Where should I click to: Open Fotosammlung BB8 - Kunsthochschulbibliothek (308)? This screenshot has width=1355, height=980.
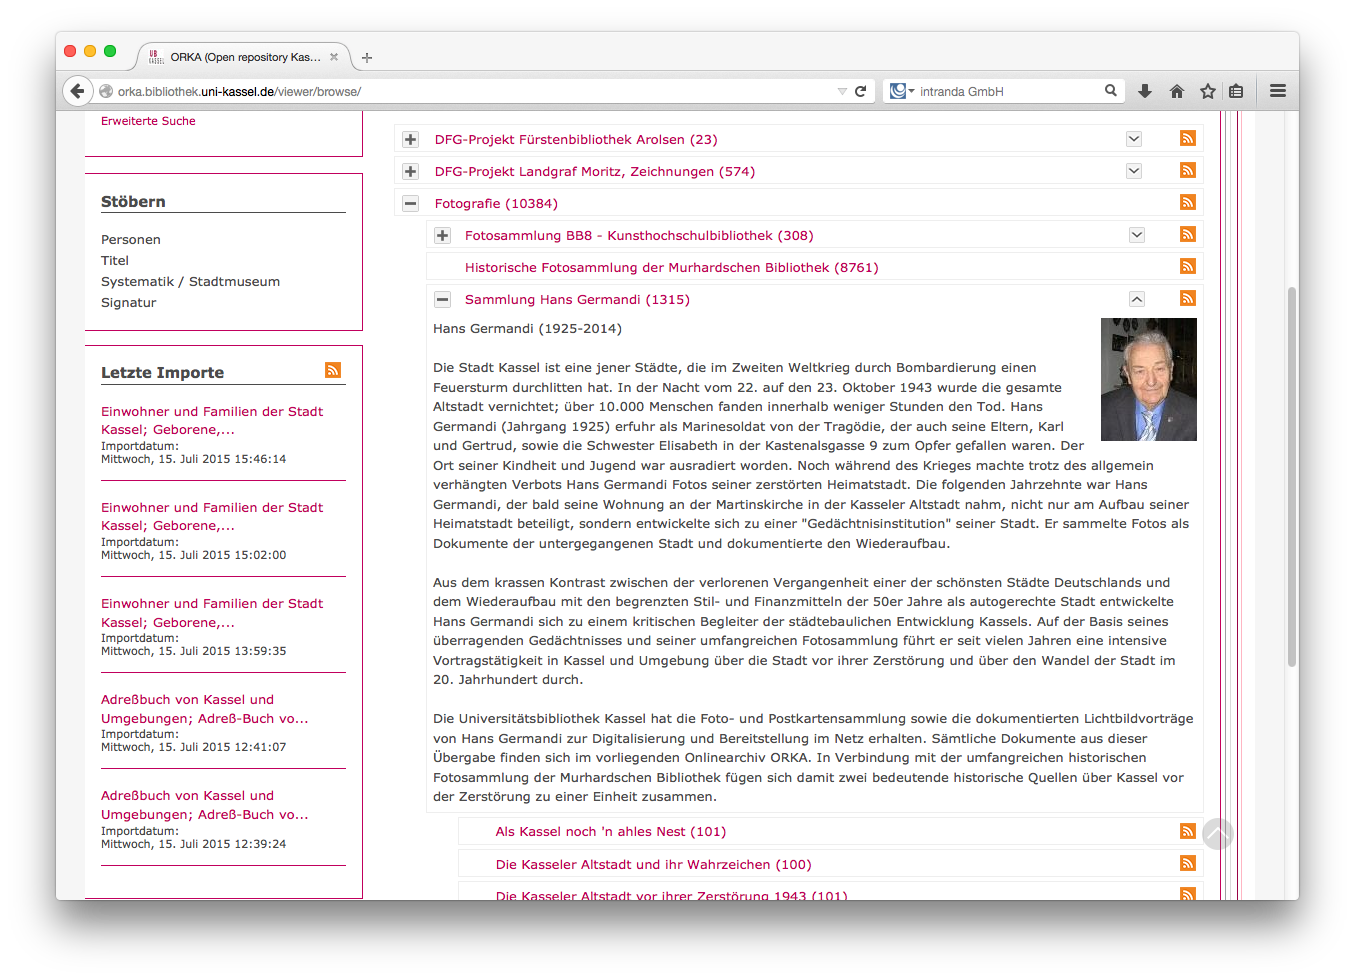pos(639,236)
